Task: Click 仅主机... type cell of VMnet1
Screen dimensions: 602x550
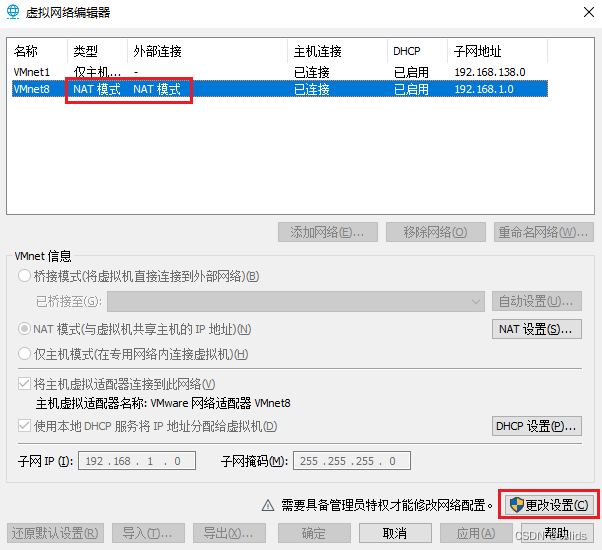Action: [x=97, y=72]
